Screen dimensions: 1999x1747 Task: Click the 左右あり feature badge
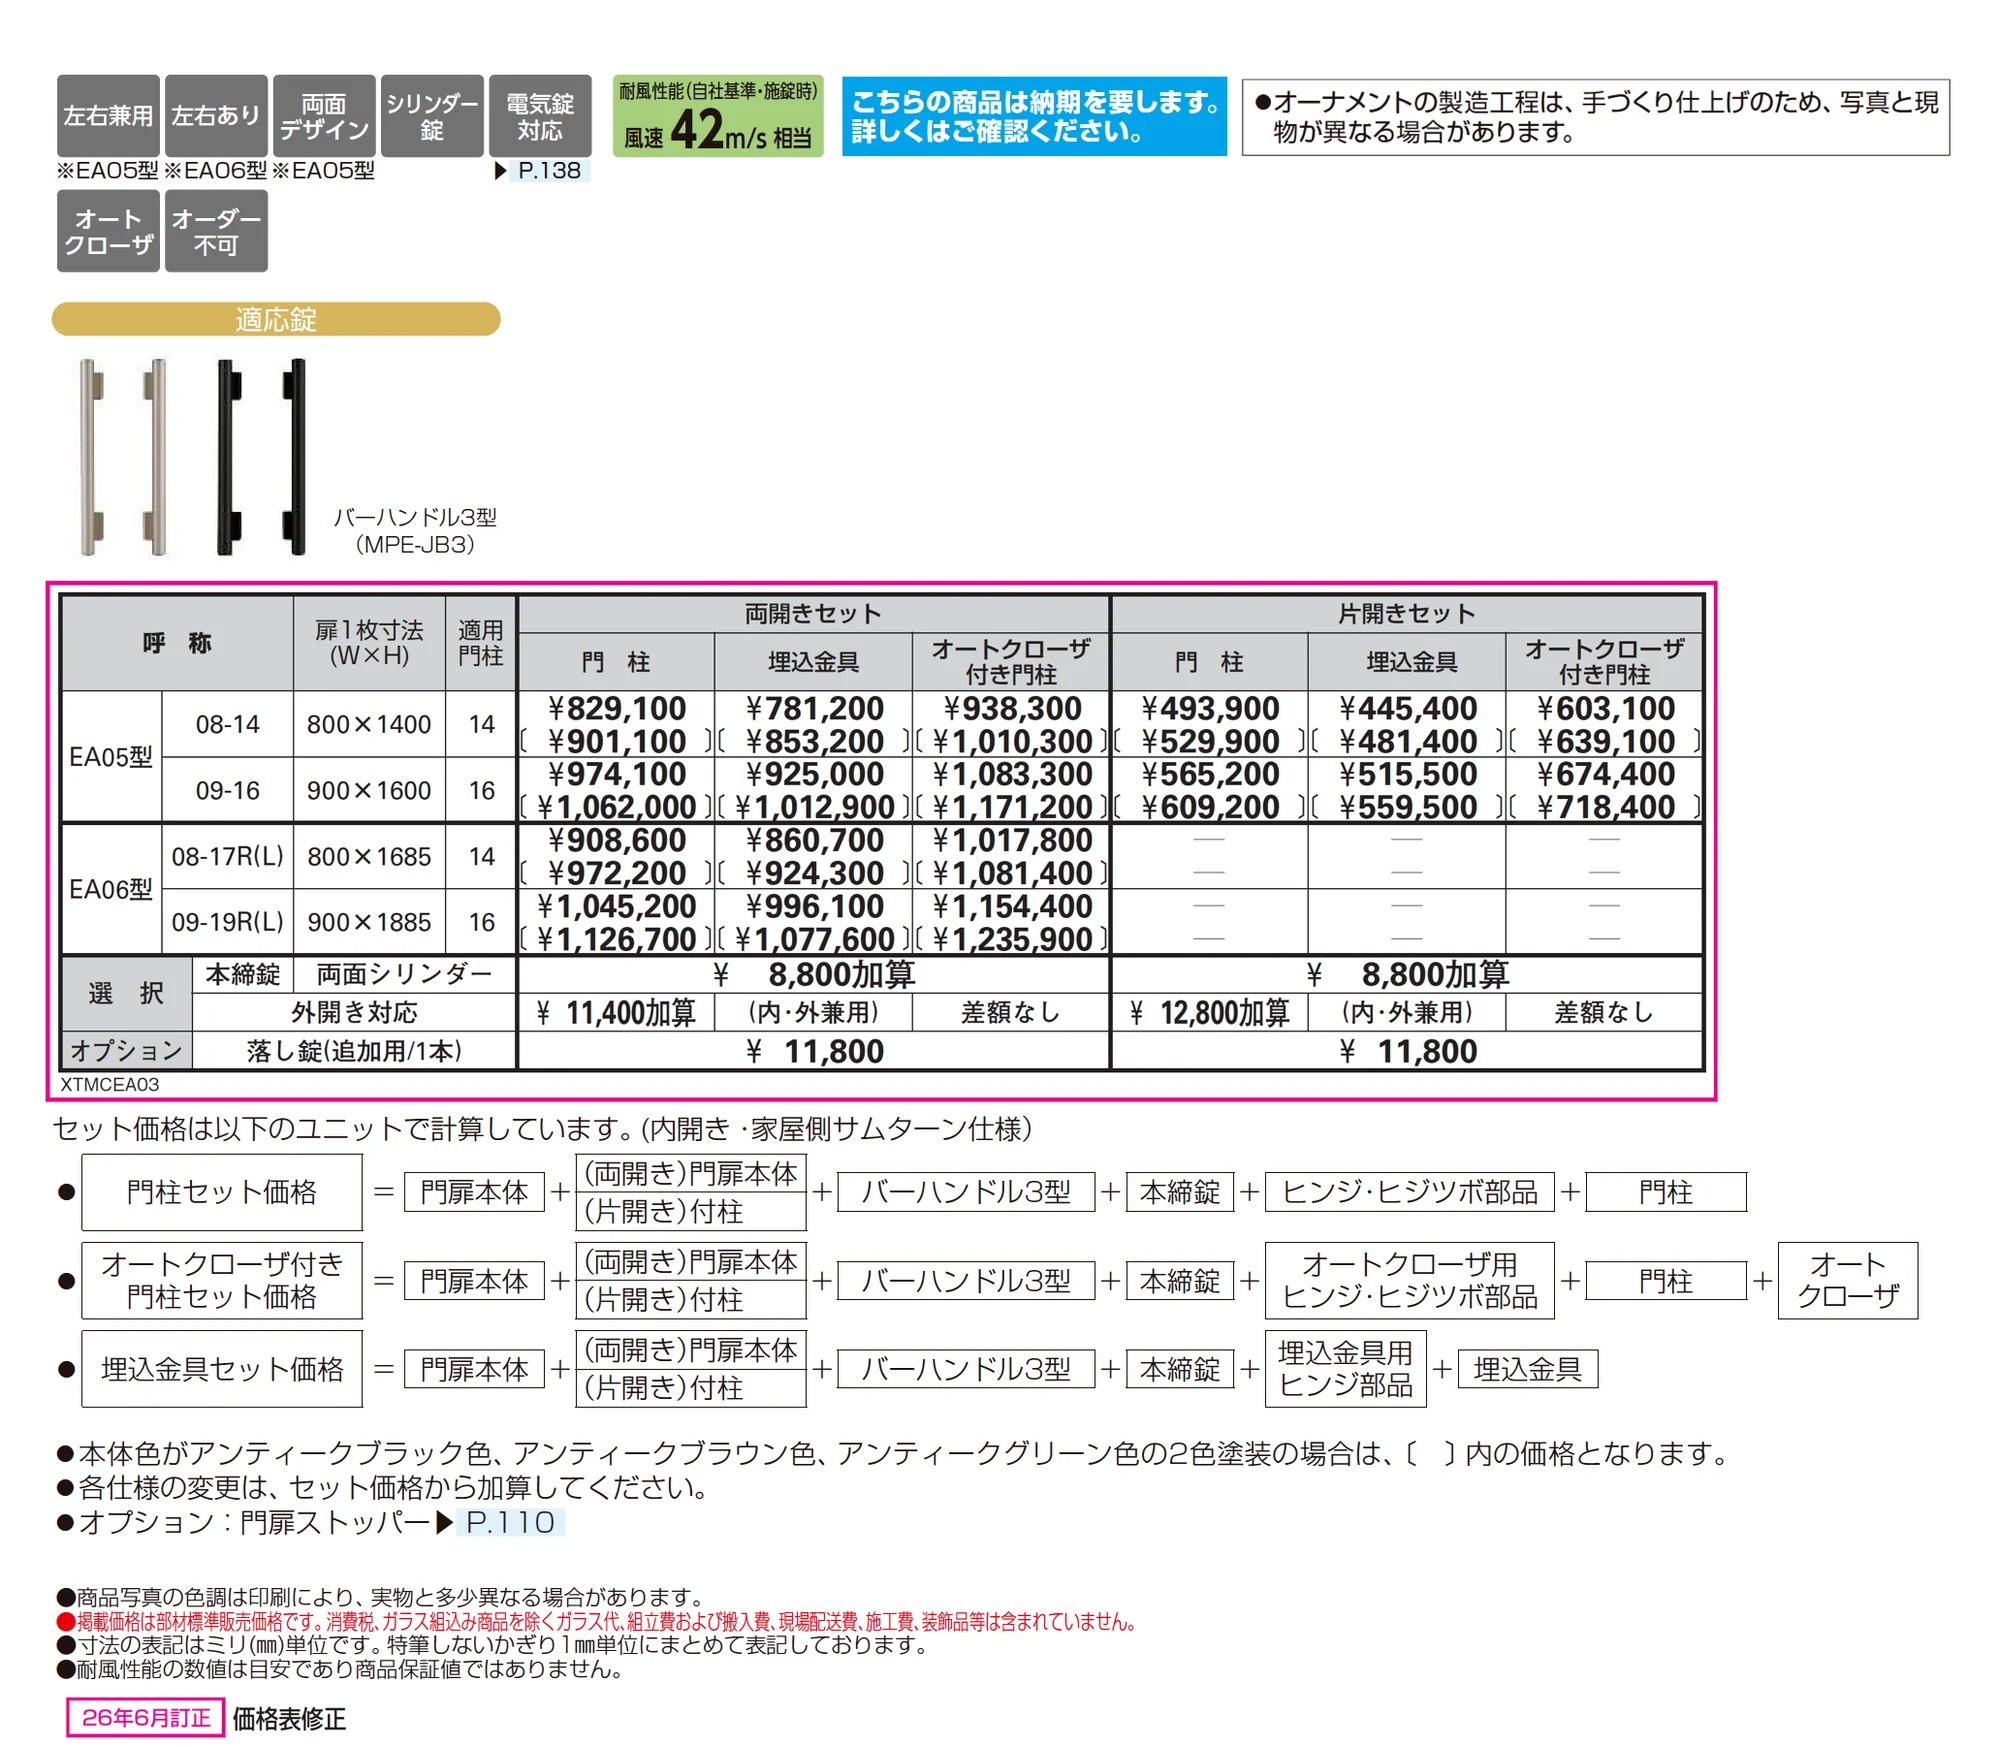click(216, 116)
